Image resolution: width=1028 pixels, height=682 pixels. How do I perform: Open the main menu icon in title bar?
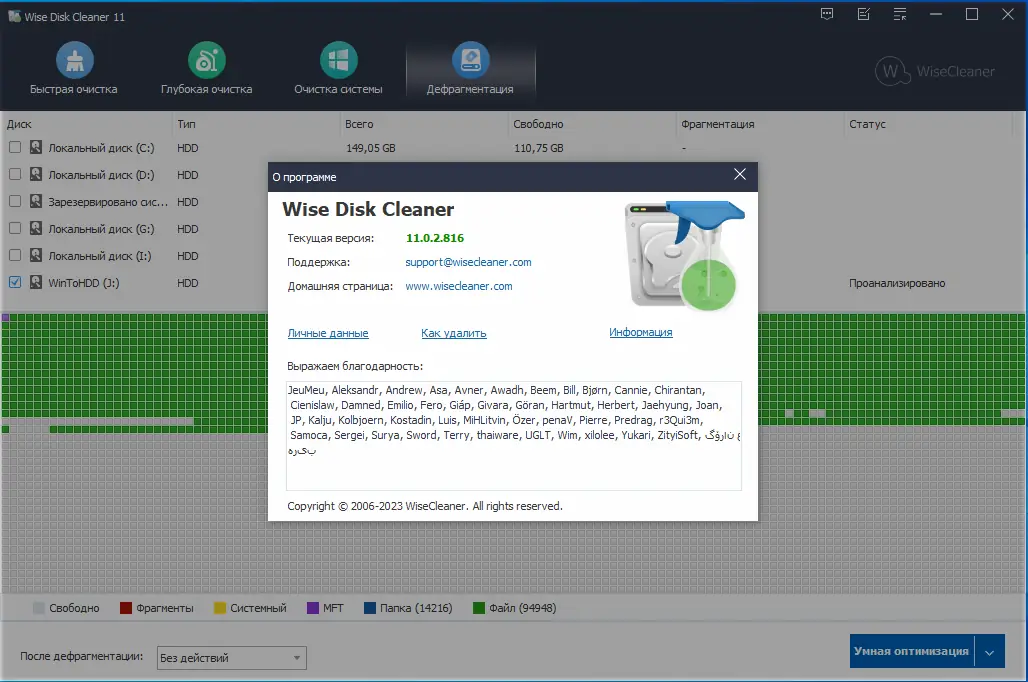tap(899, 14)
